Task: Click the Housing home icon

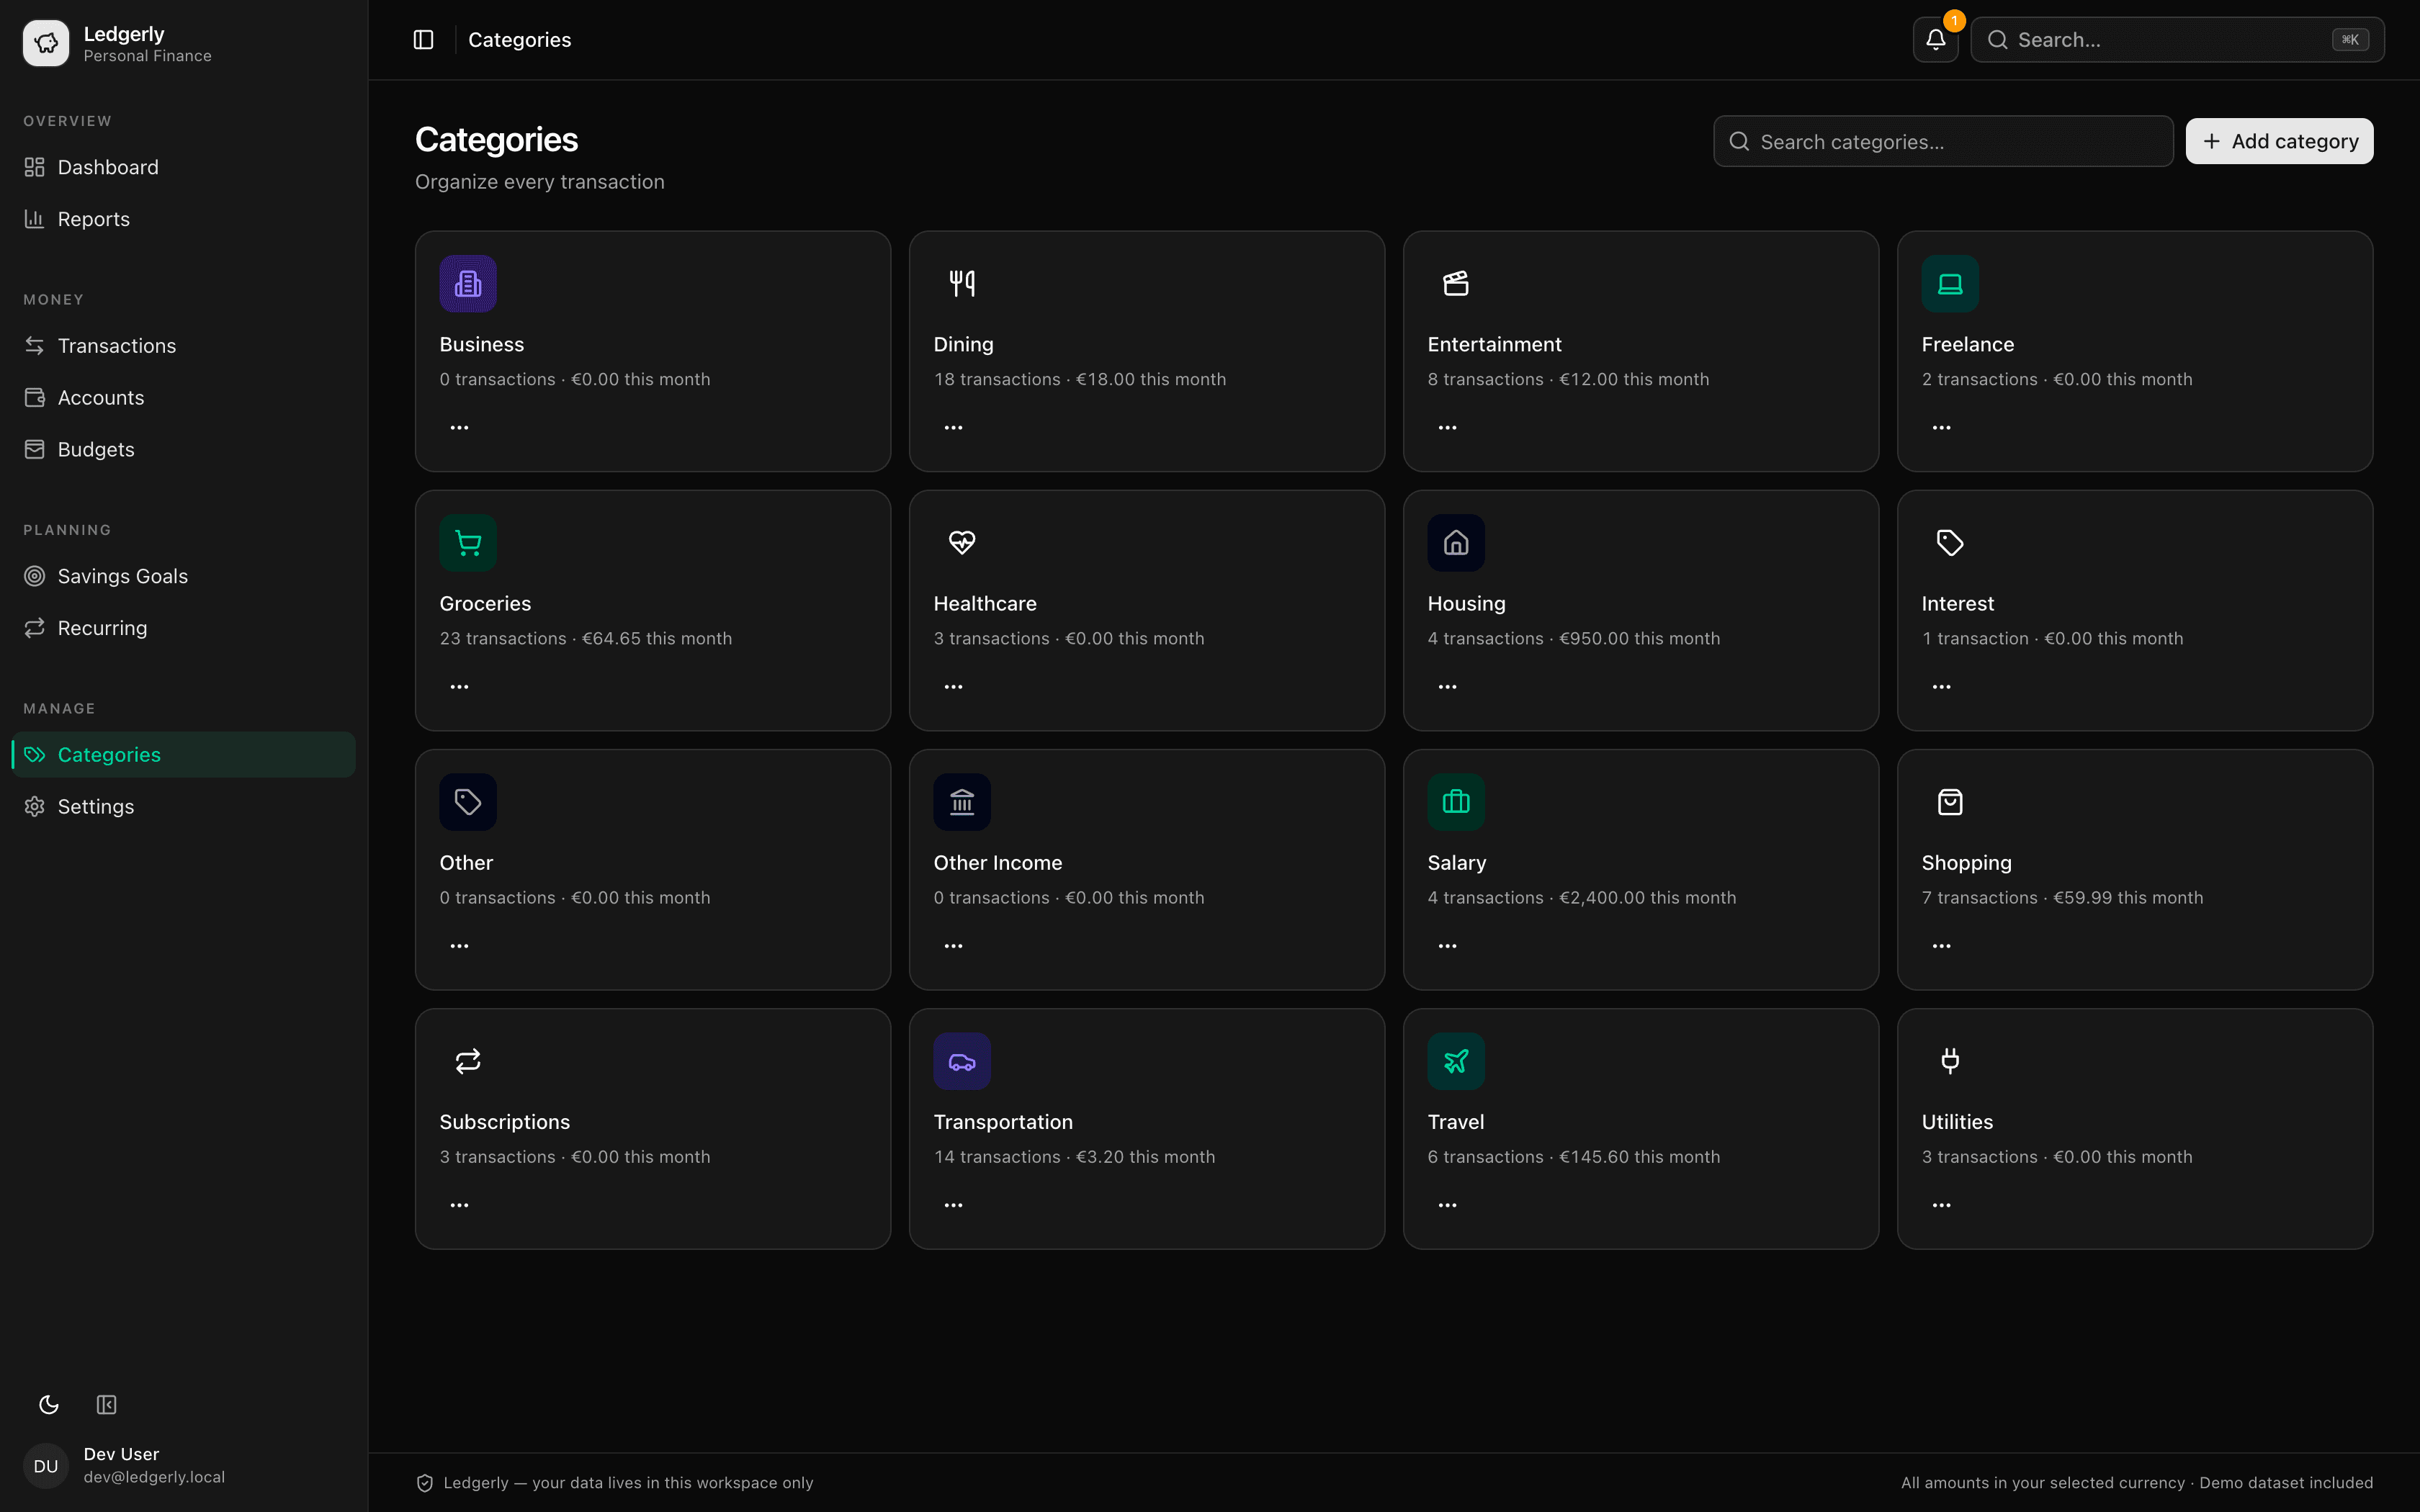Action: tap(1456, 543)
